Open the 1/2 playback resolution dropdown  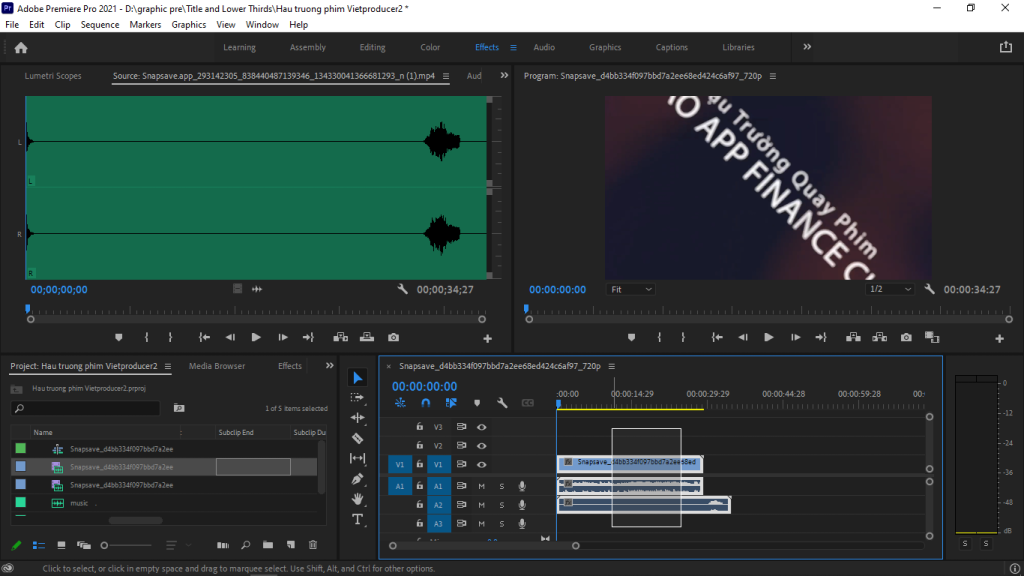890,289
